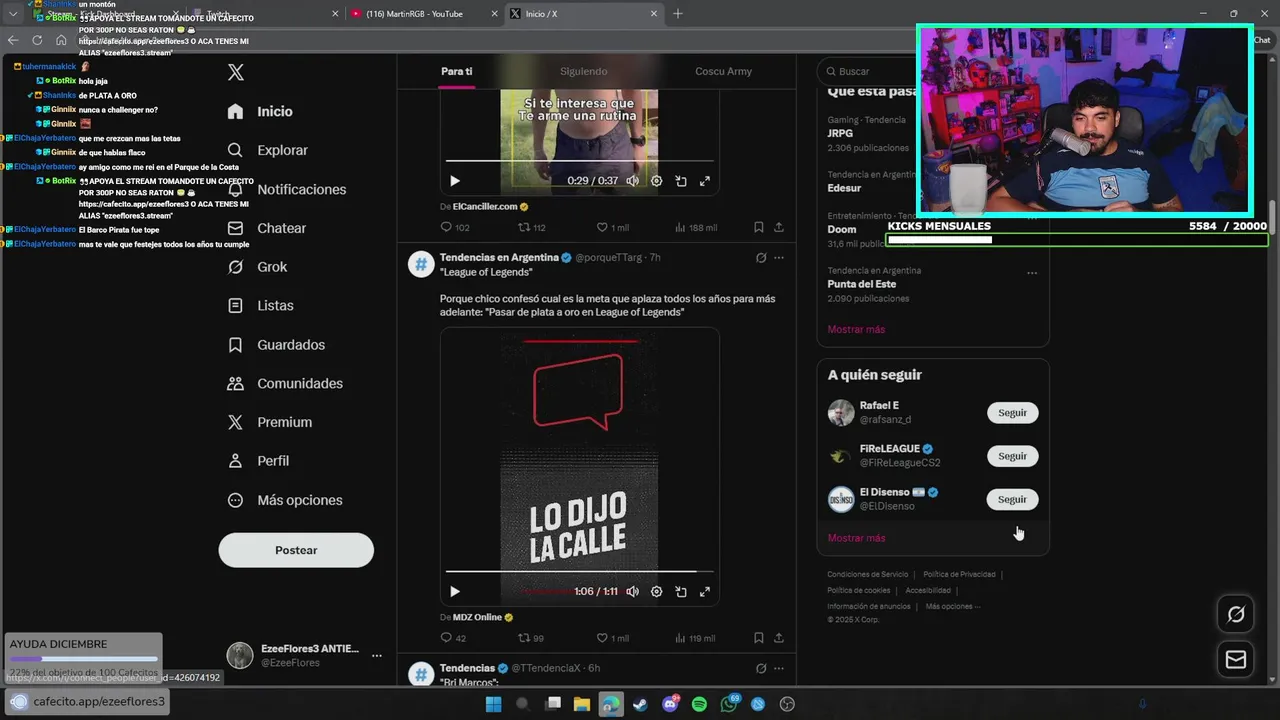Open the X logo home icon
Screen dimensions: 1280x720
click(236, 72)
